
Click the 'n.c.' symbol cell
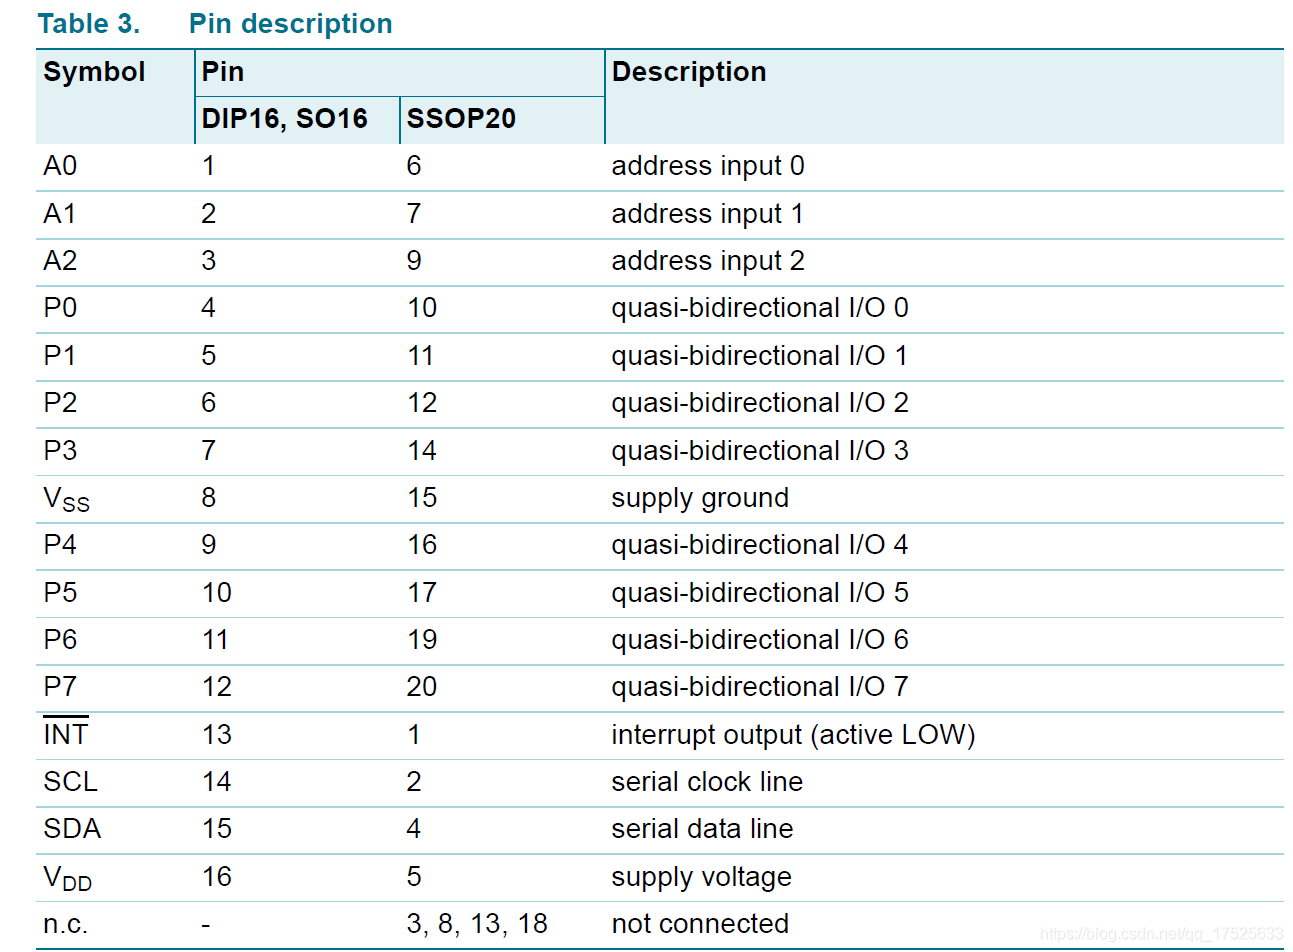click(66, 925)
